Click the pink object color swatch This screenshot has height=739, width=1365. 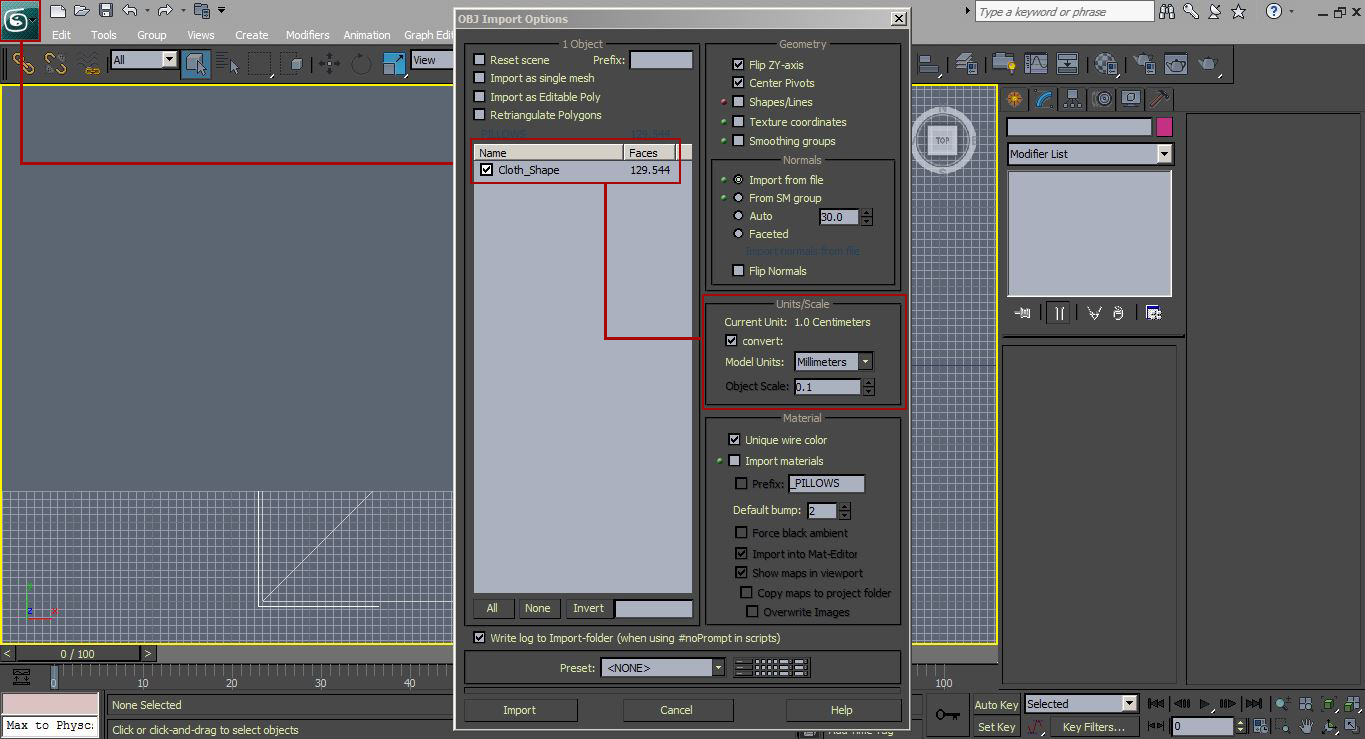(x=1164, y=127)
